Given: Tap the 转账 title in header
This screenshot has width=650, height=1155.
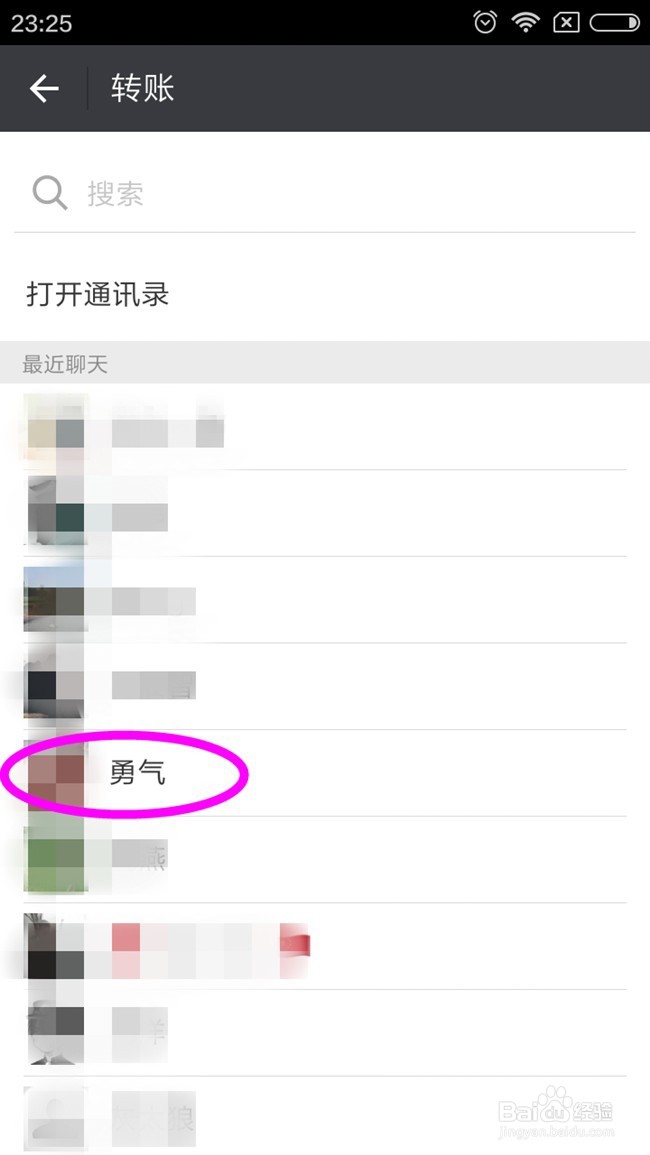Looking at the screenshot, I should point(142,88).
